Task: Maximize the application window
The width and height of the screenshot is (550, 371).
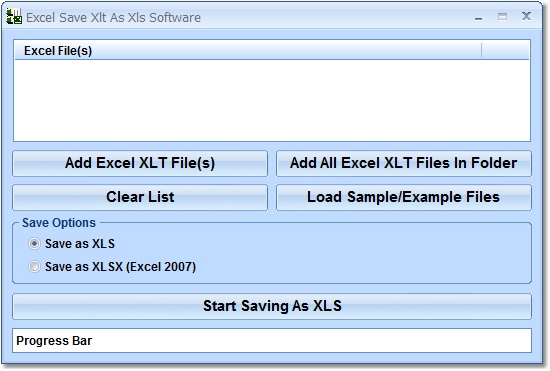Action: tap(502, 16)
